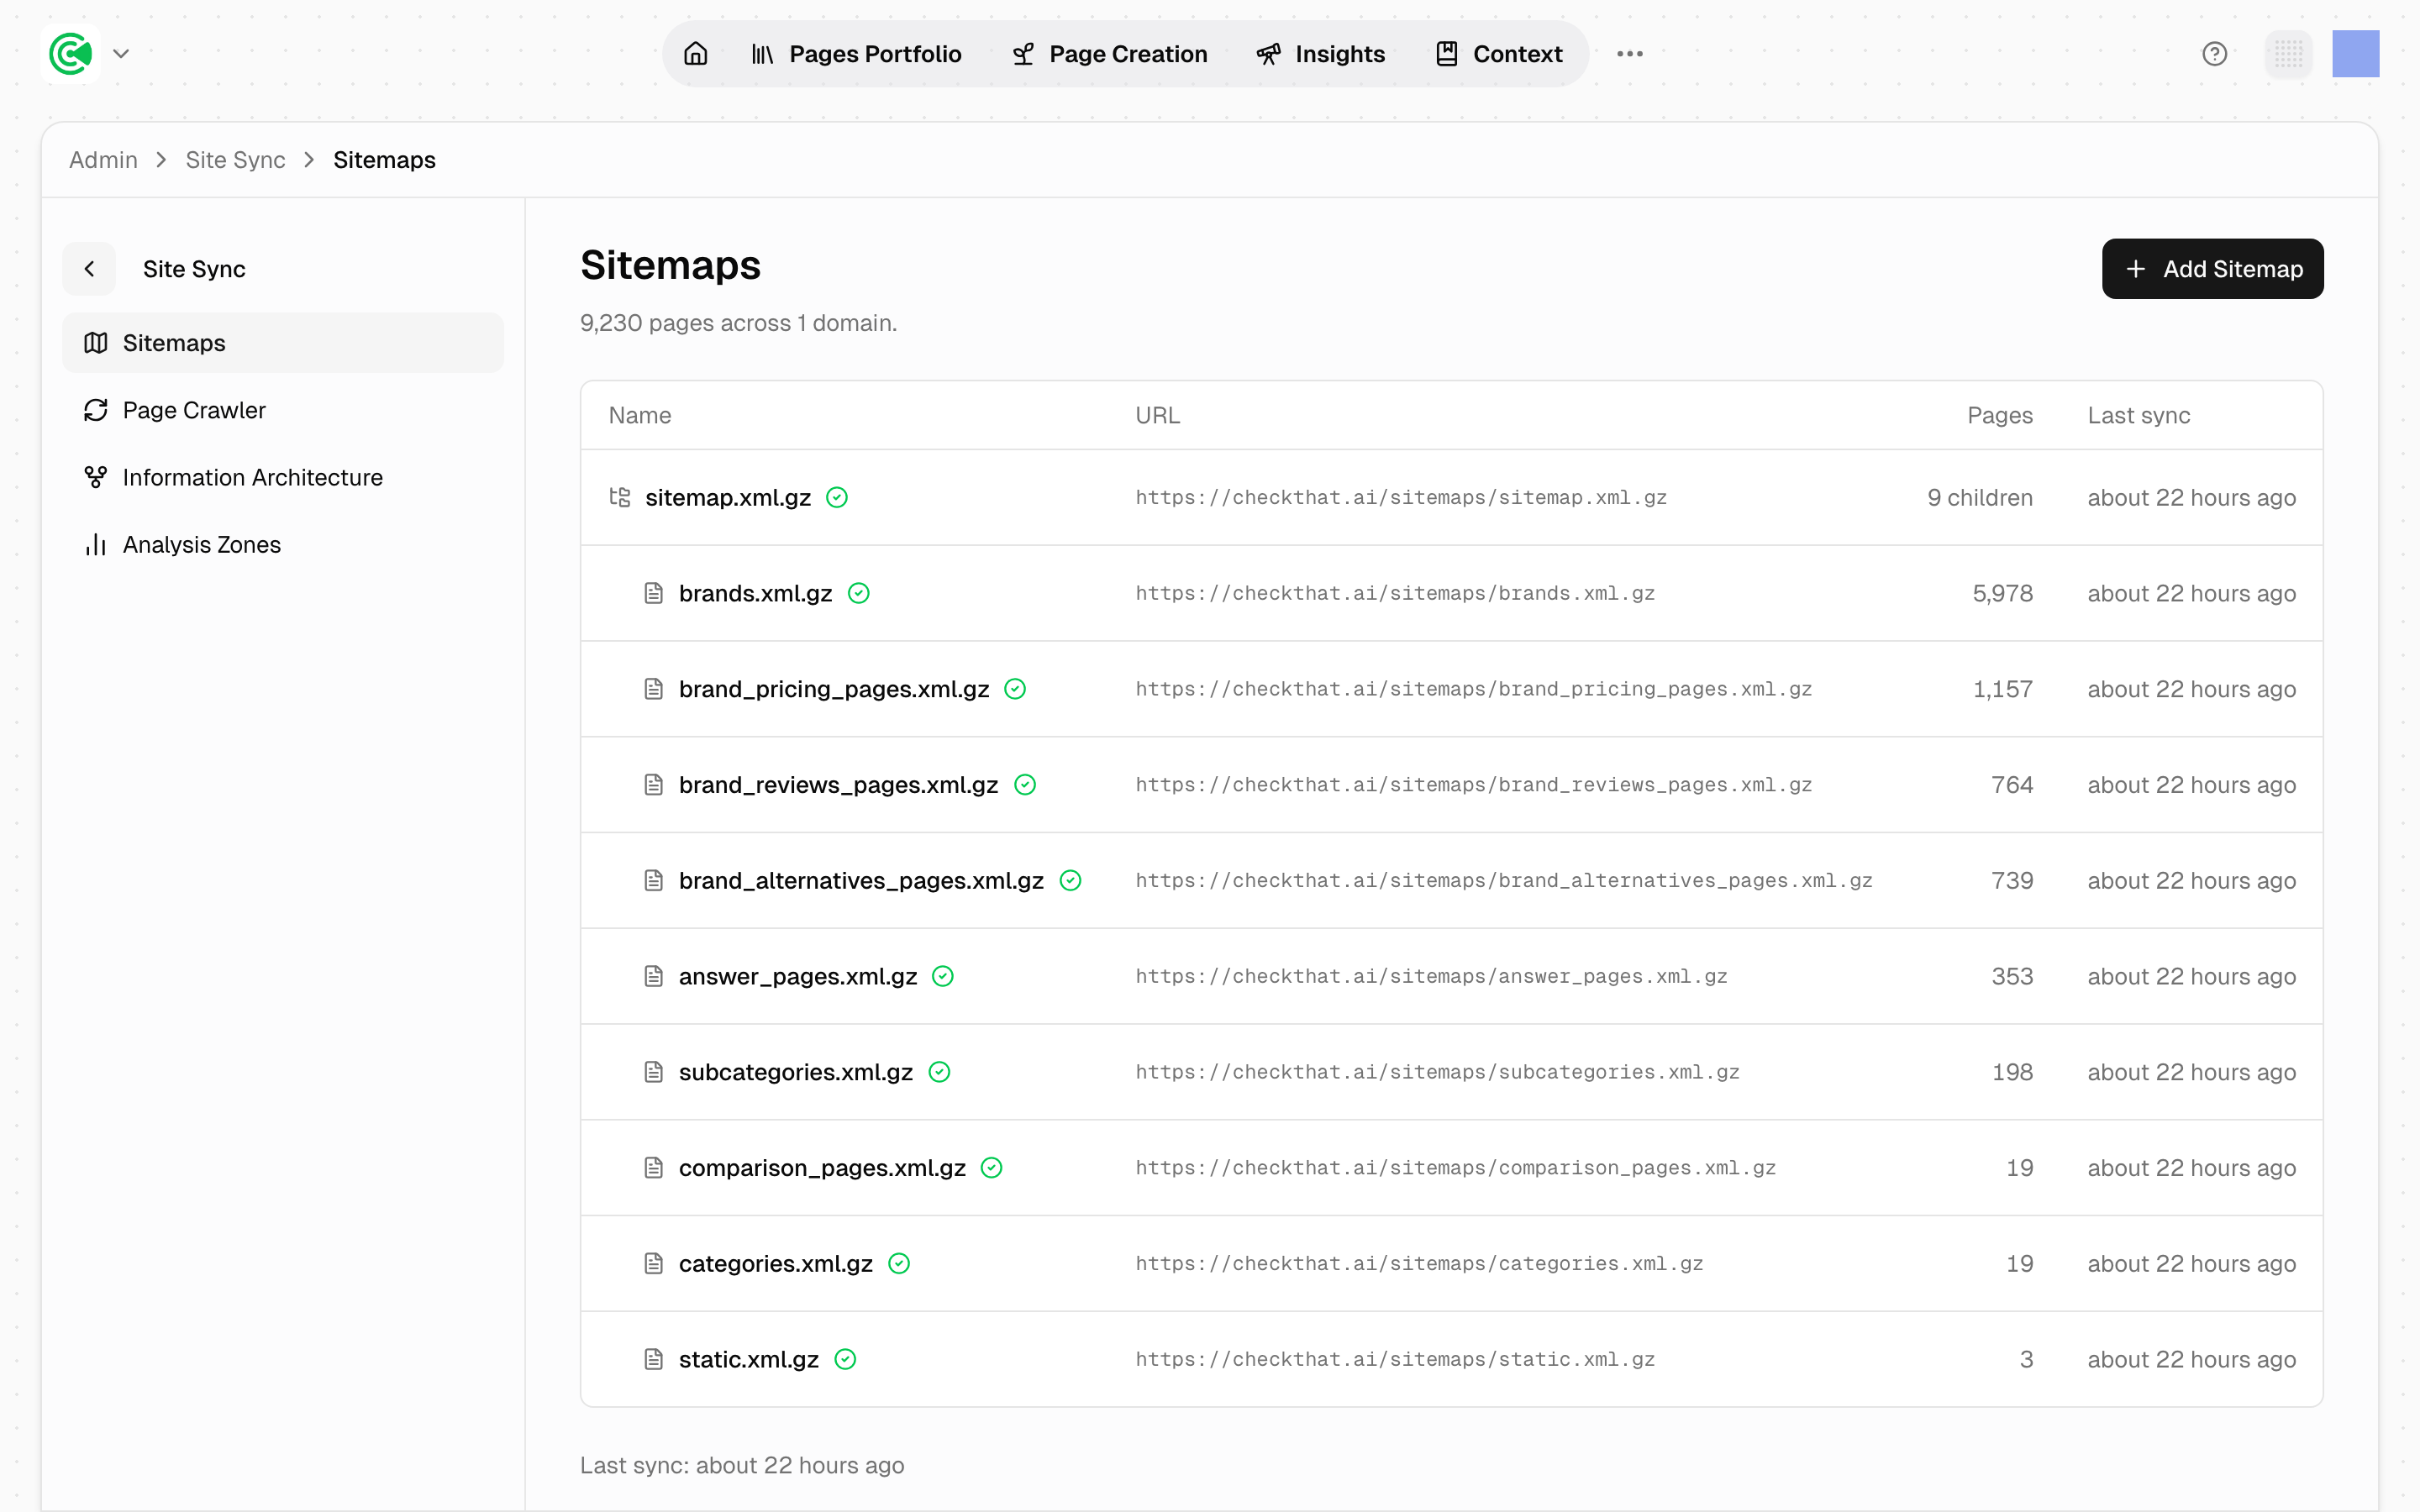Open Information Architecture in the sidebar

(283, 477)
